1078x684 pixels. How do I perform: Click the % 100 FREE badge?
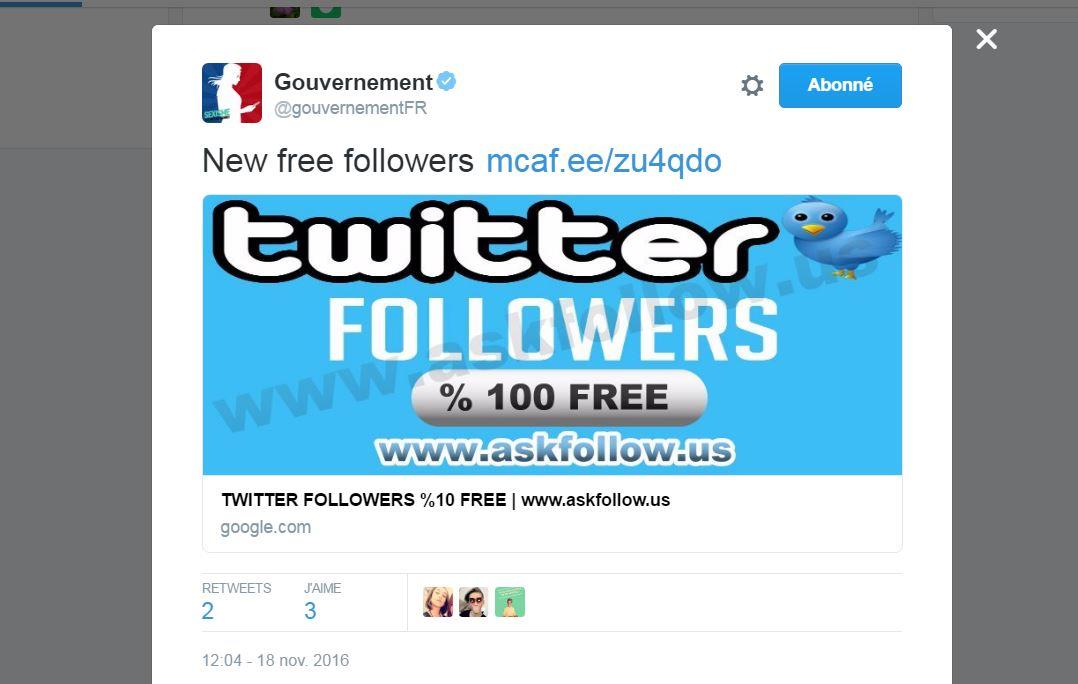[559, 398]
